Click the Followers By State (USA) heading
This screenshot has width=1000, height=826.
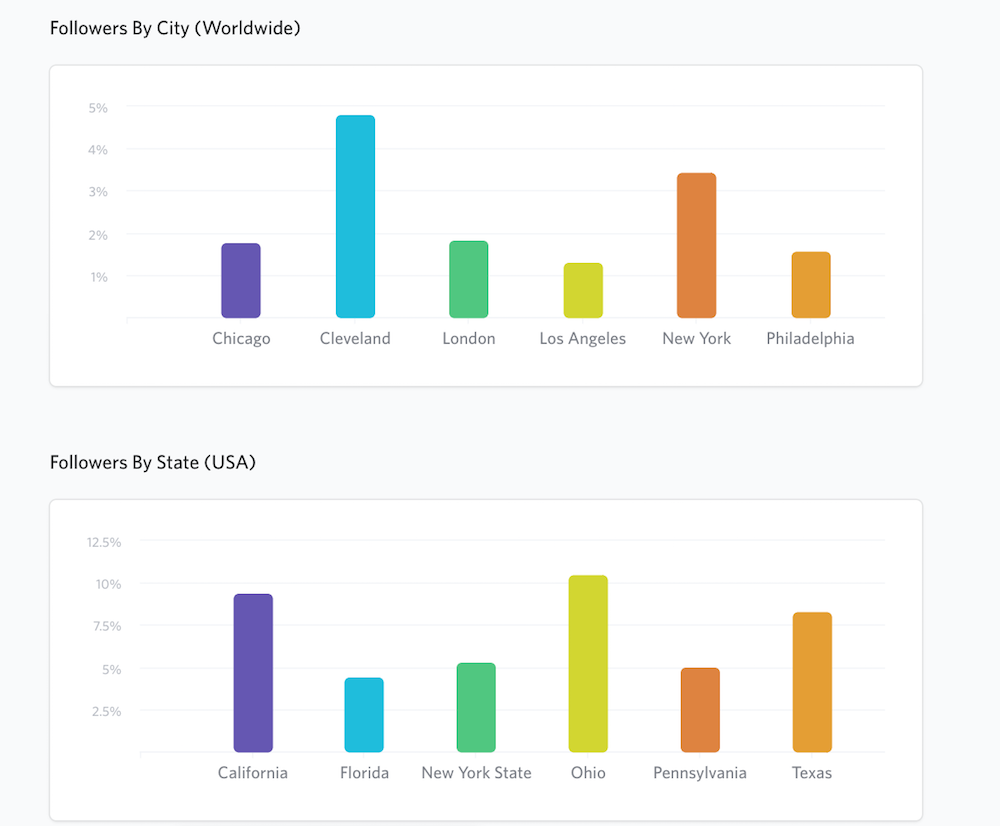[x=153, y=463]
